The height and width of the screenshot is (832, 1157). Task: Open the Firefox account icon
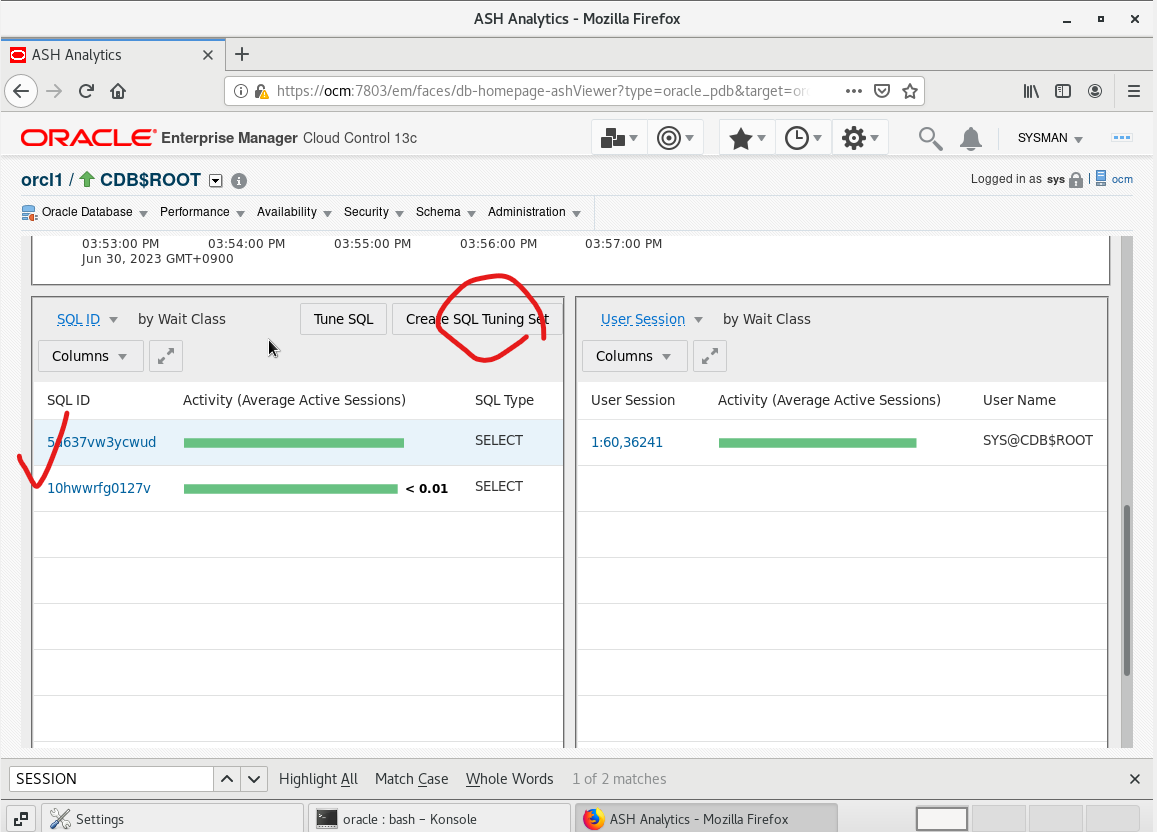pos(1095,91)
